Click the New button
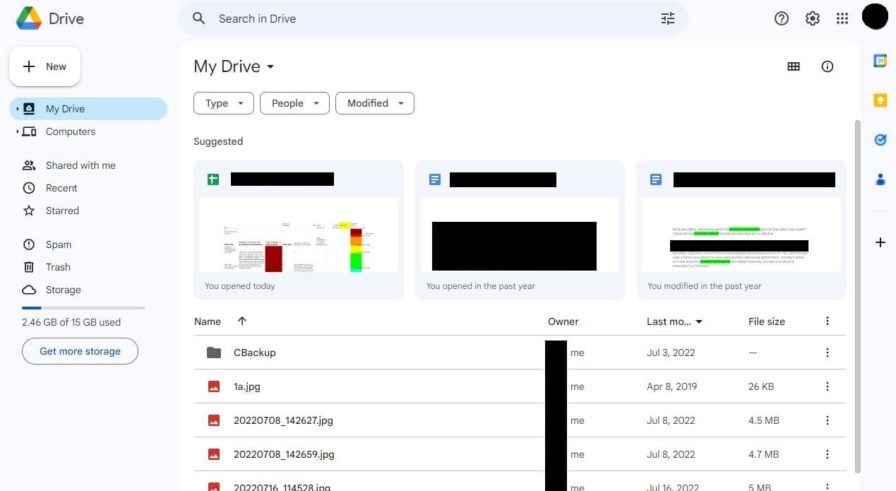Image resolution: width=896 pixels, height=491 pixels. click(45, 66)
